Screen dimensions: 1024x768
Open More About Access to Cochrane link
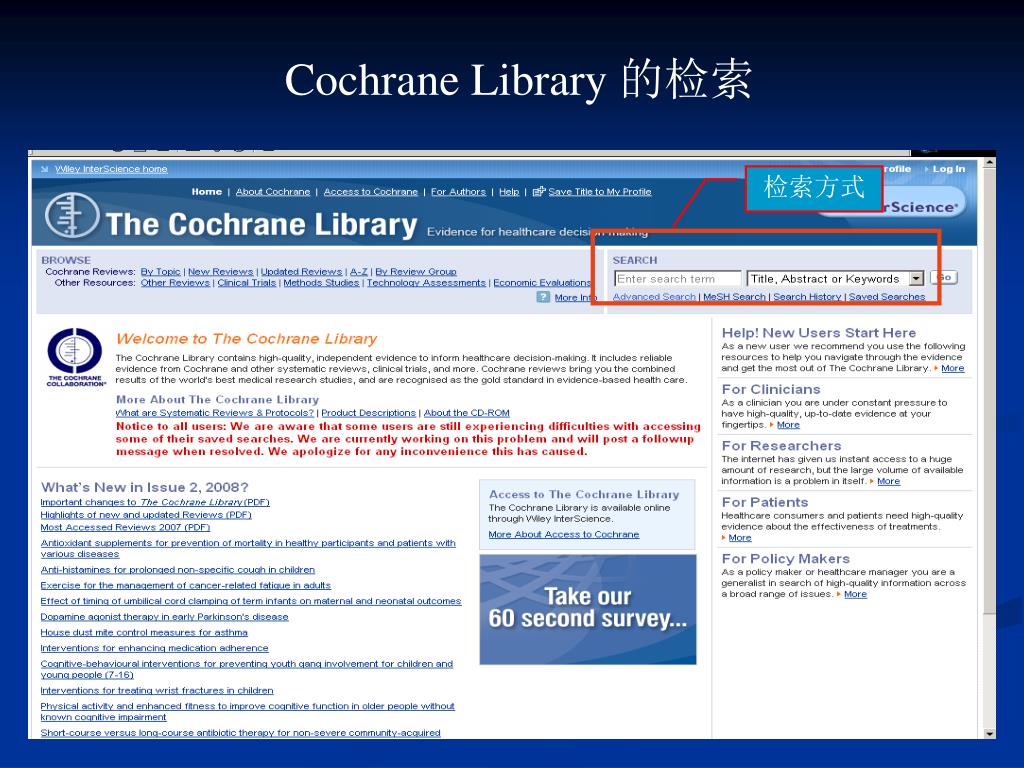pyautogui.click(x=564, y=534)
